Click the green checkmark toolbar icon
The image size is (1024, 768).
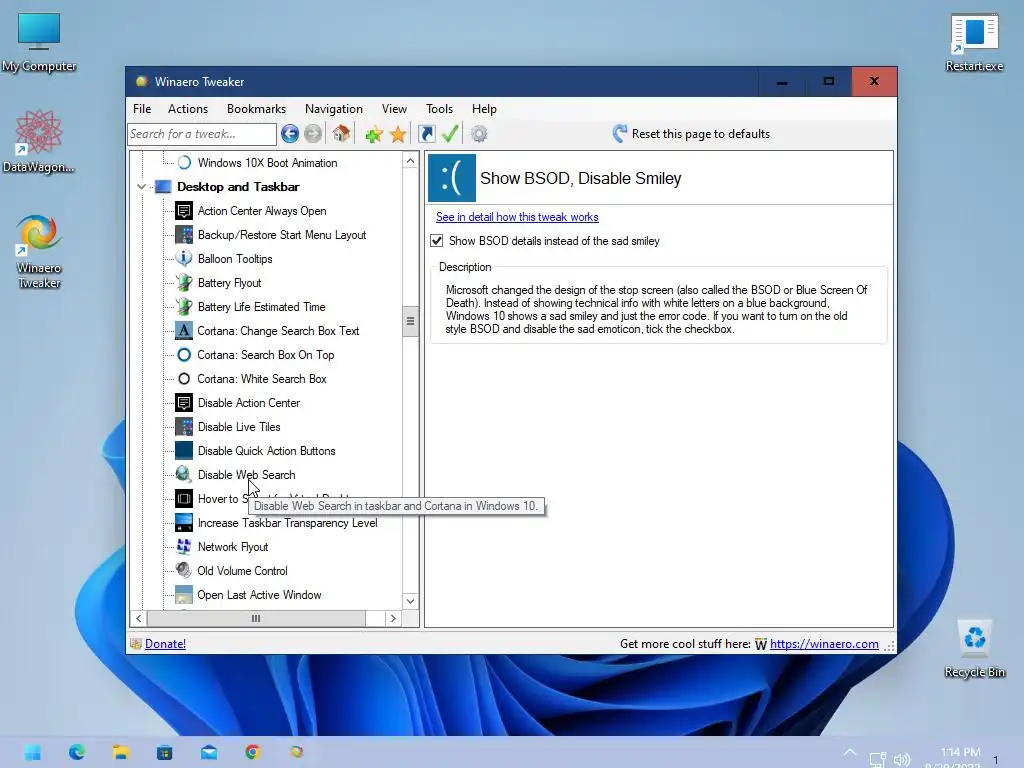[x=450, y=134]
